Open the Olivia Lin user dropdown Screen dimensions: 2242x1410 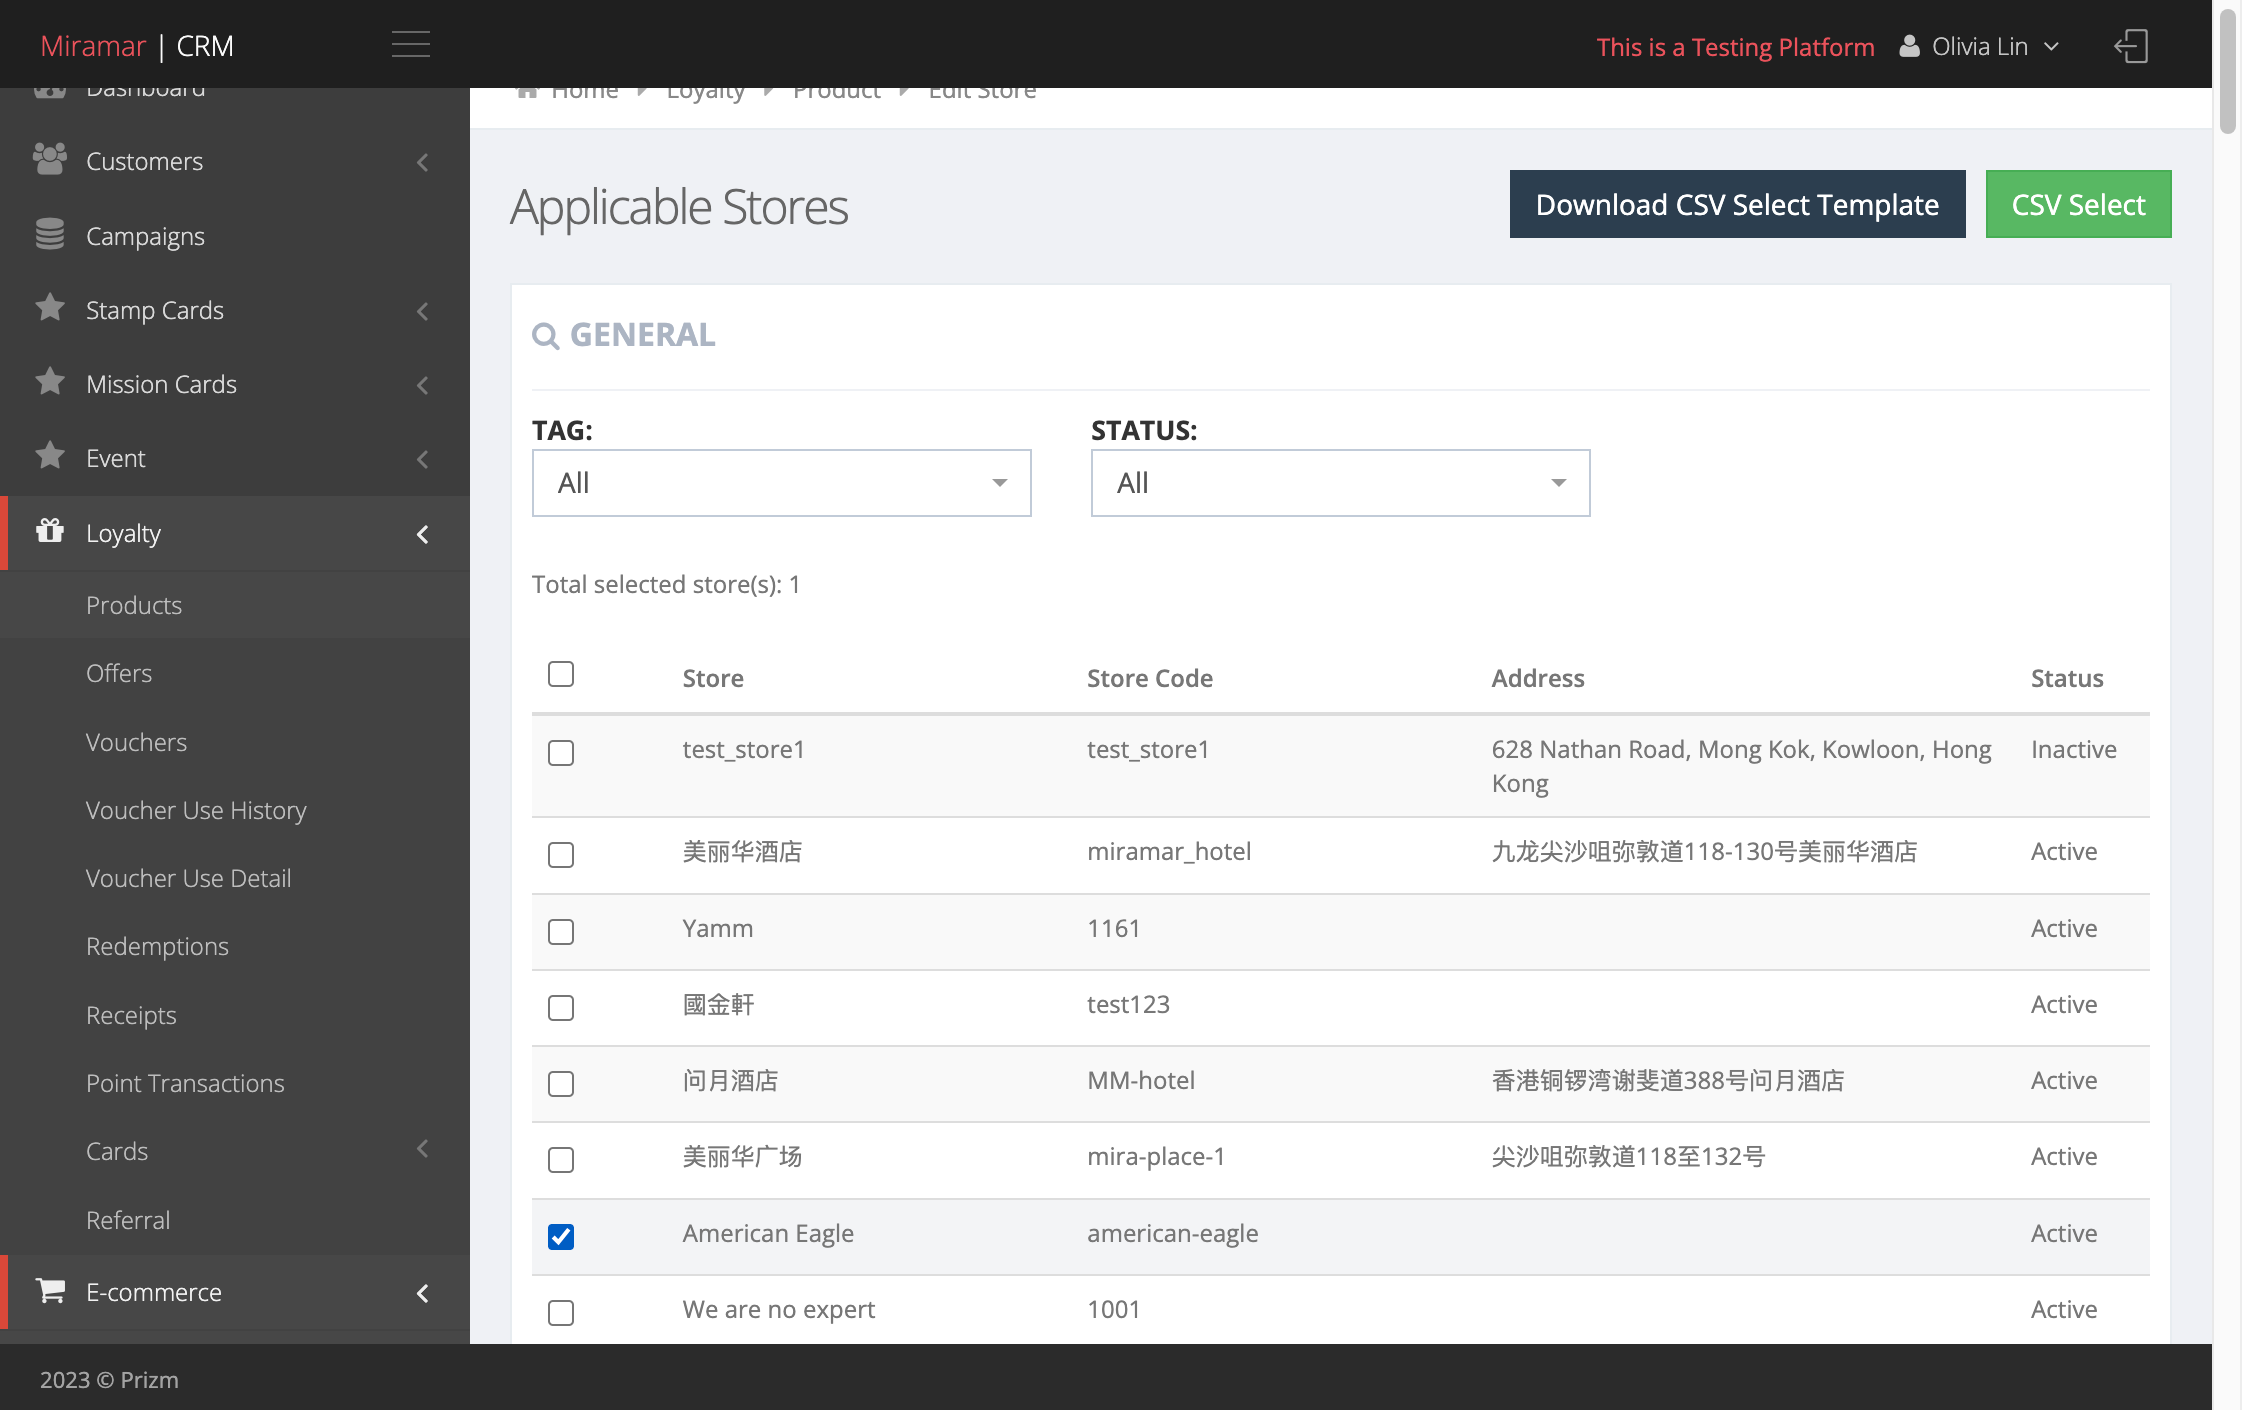[x=1980, y=47]
